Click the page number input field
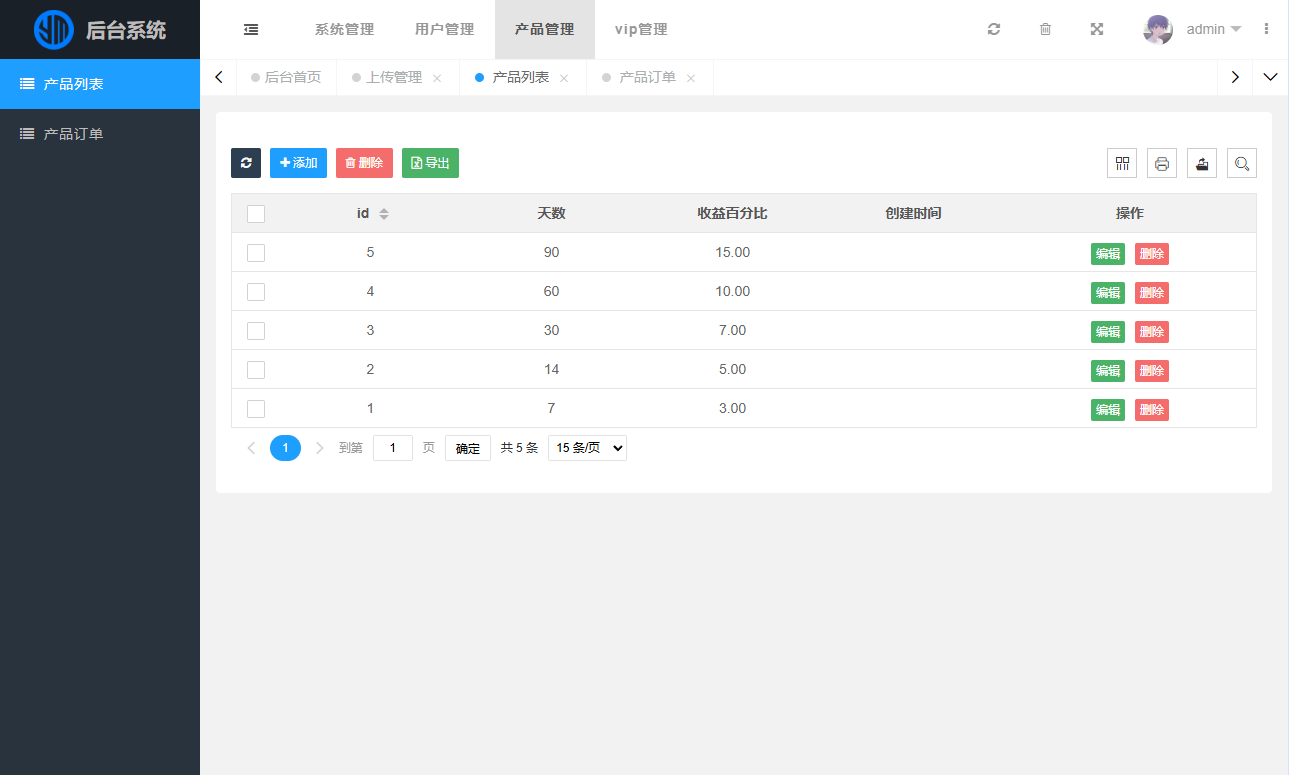Image resolution: width=1289 pixels, height=775 pixels. (393, 448)
